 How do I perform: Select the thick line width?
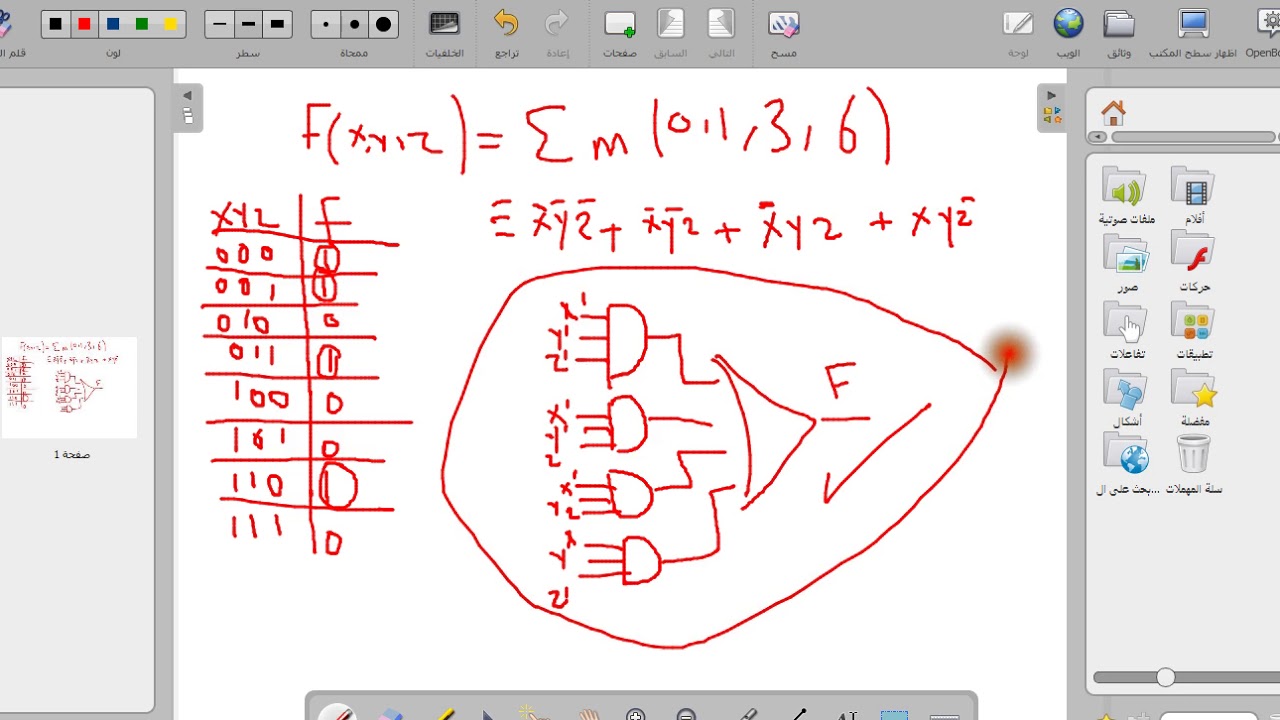tap(278, 25)
